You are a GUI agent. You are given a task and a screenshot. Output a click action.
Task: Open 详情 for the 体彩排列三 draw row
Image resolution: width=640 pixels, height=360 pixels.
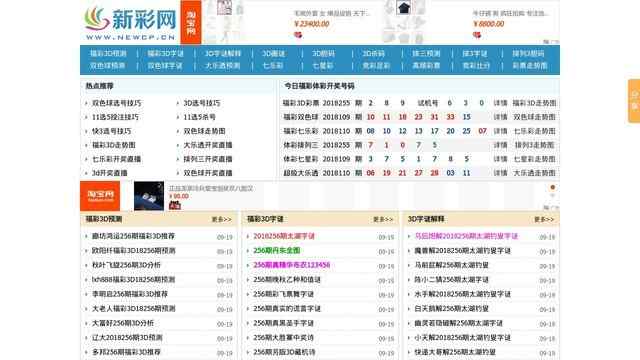[500, 145]
